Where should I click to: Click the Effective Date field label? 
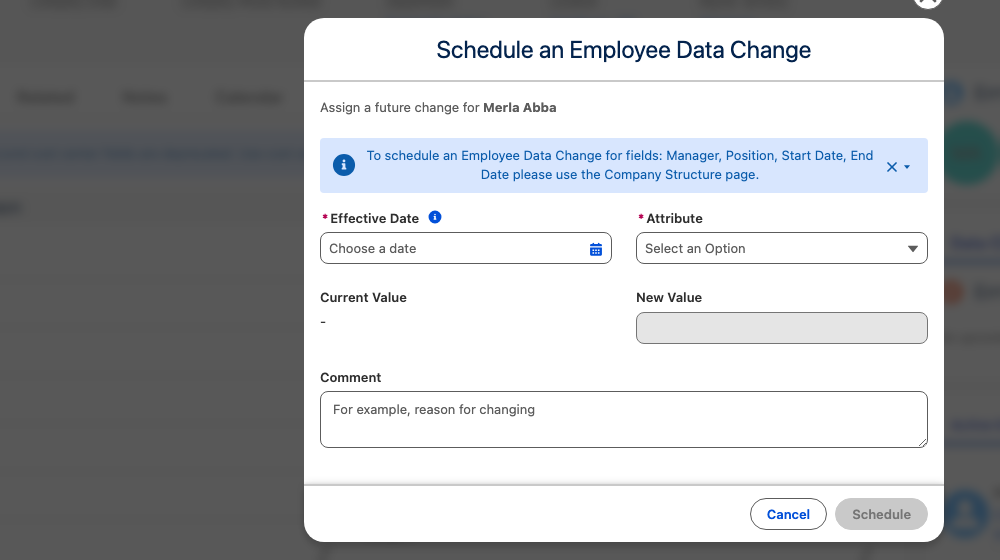tap(374, 218)
